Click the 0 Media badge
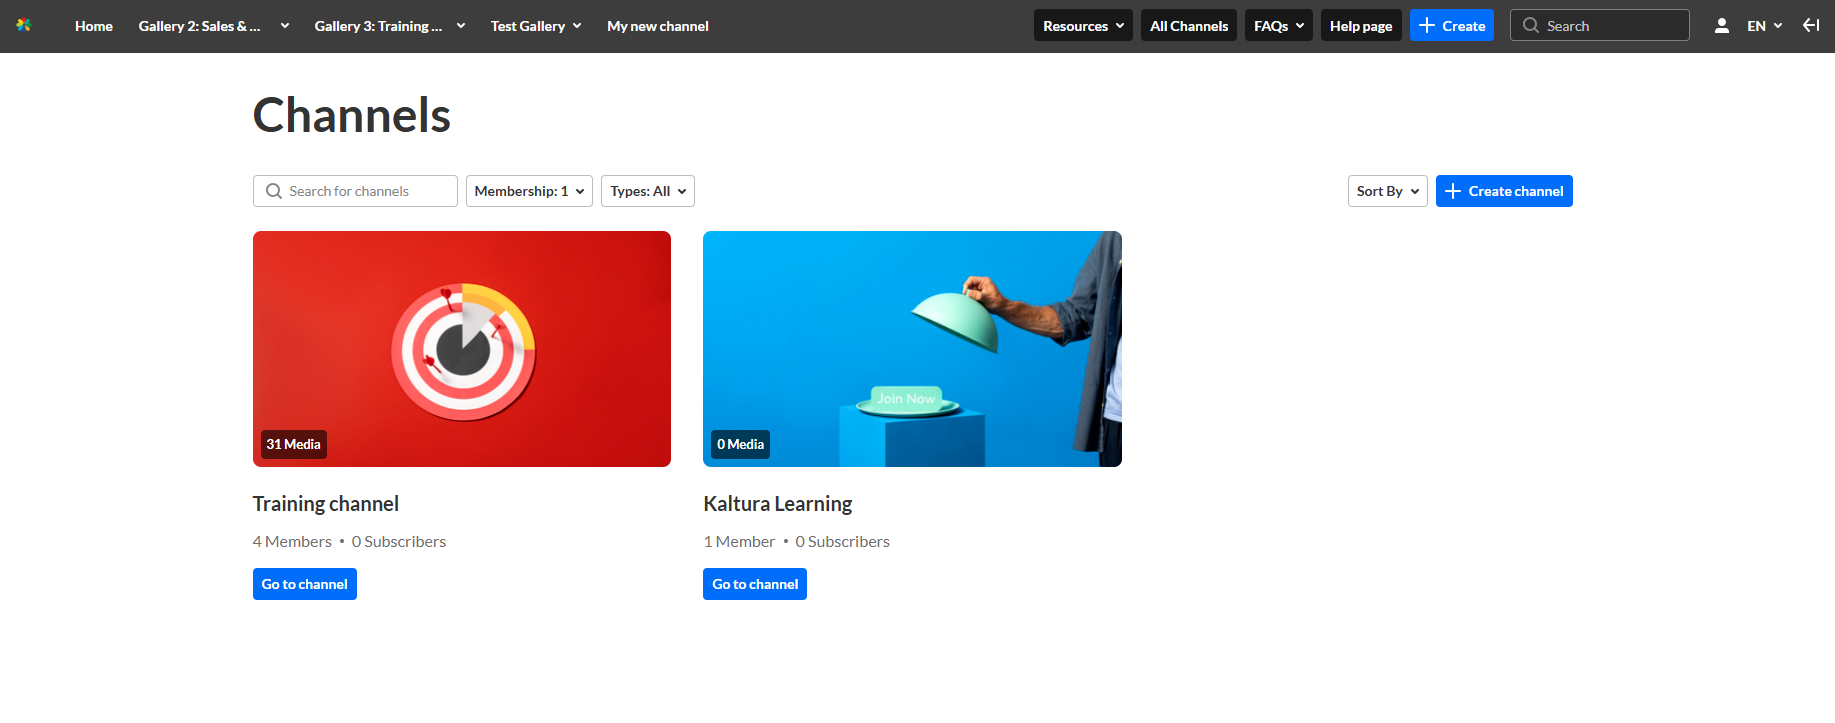The width and height of the screenshot is (1835, 723). (741, 444)
